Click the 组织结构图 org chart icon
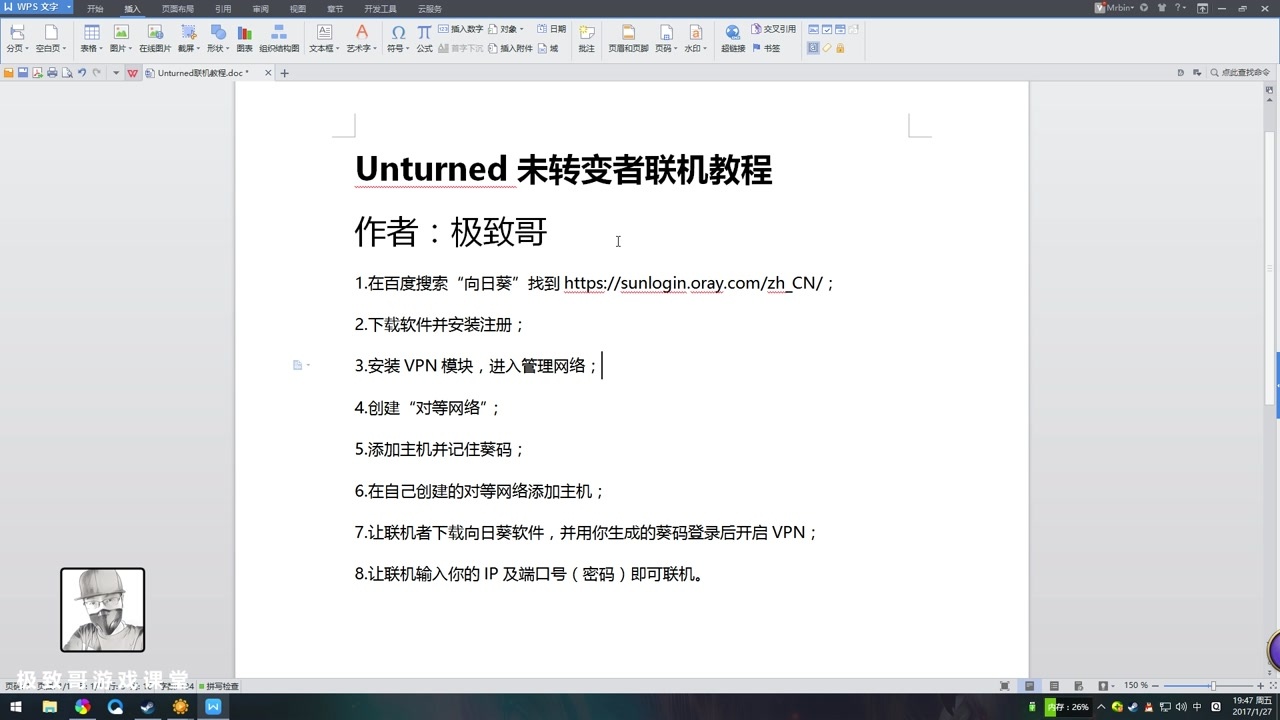Image resolution: width=1280 pixels, height=720 pixels. click(x=279, y=32)
